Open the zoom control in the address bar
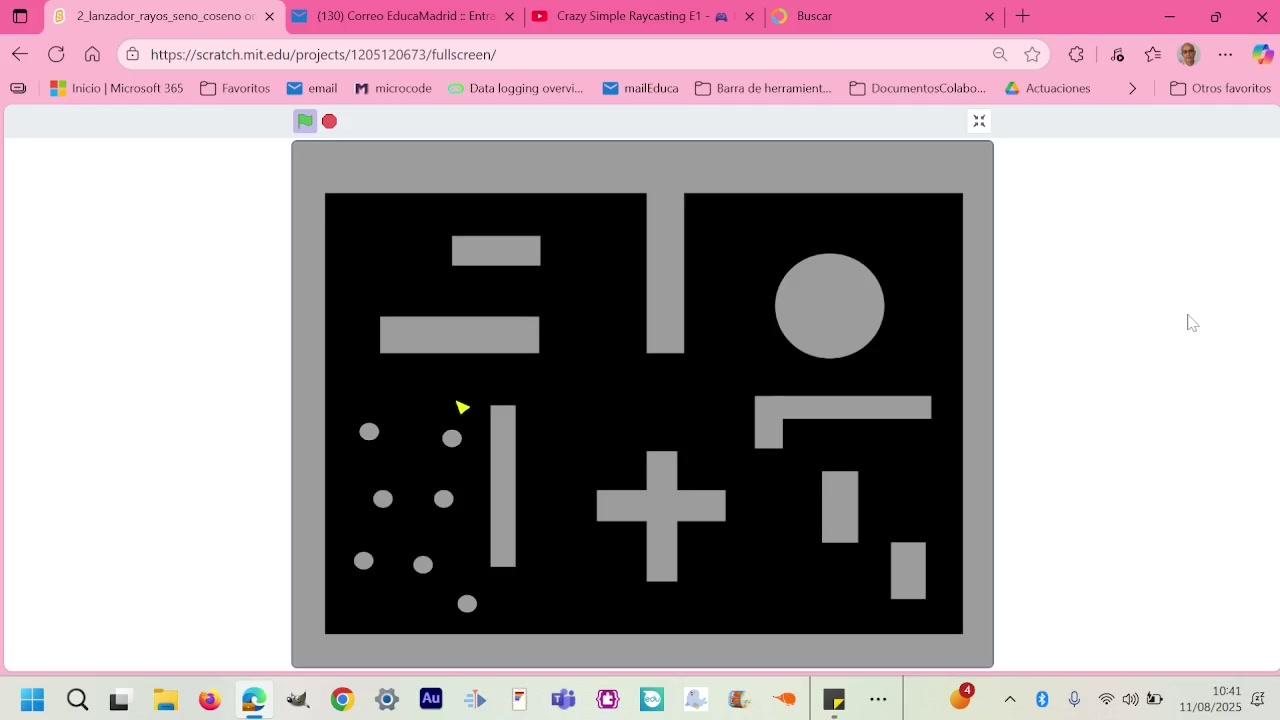 [x=999, y=54]
